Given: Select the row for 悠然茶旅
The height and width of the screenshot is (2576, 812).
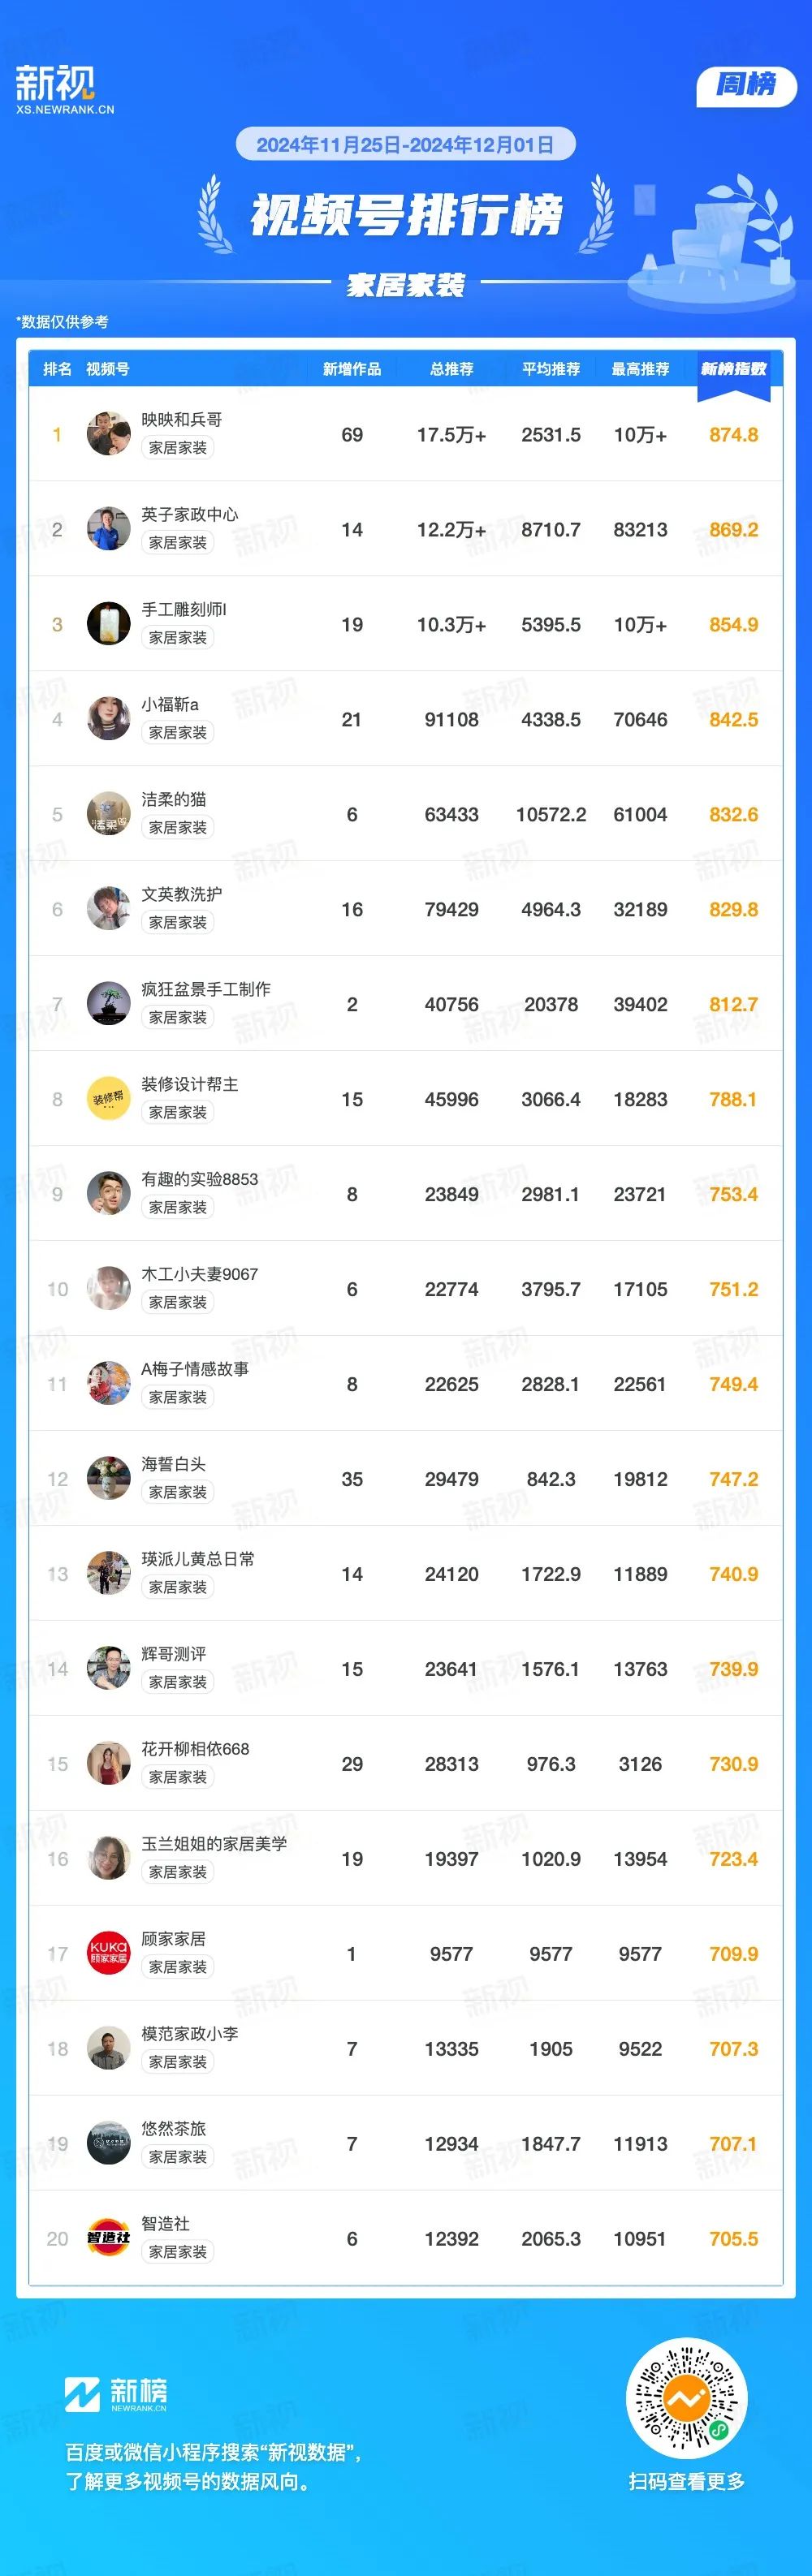Looking at the screenshot, I should 405,2143.
